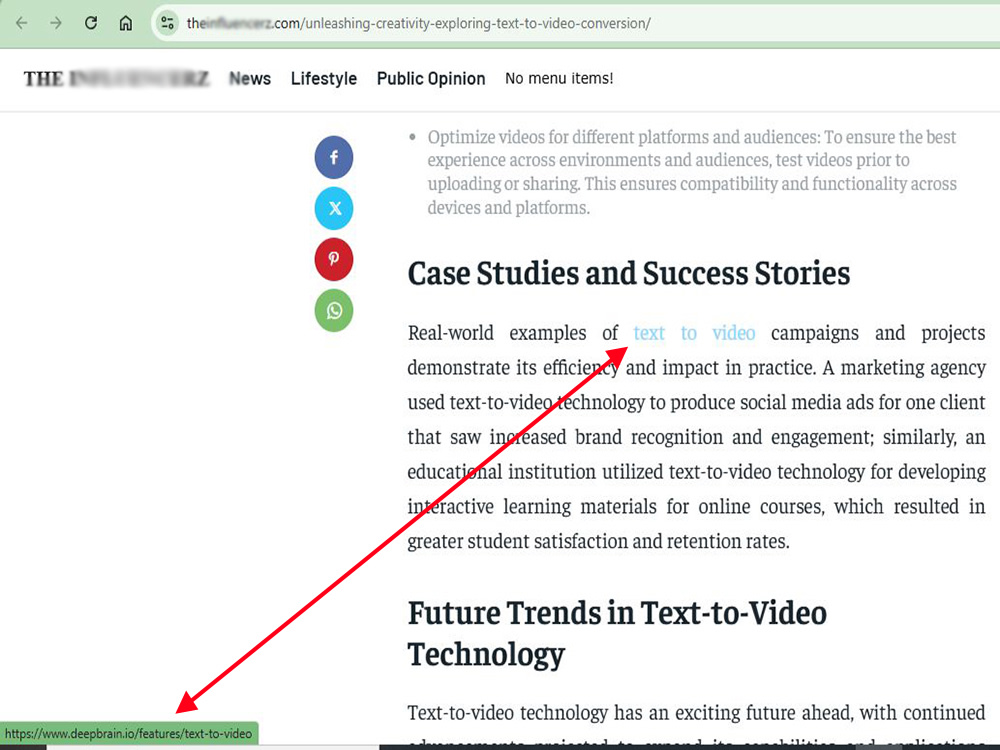Viewport: 1000px width, 750px height.
Task: Open the Public Opinion menu item
Action: pyautogui.click(x=431, y=78)
